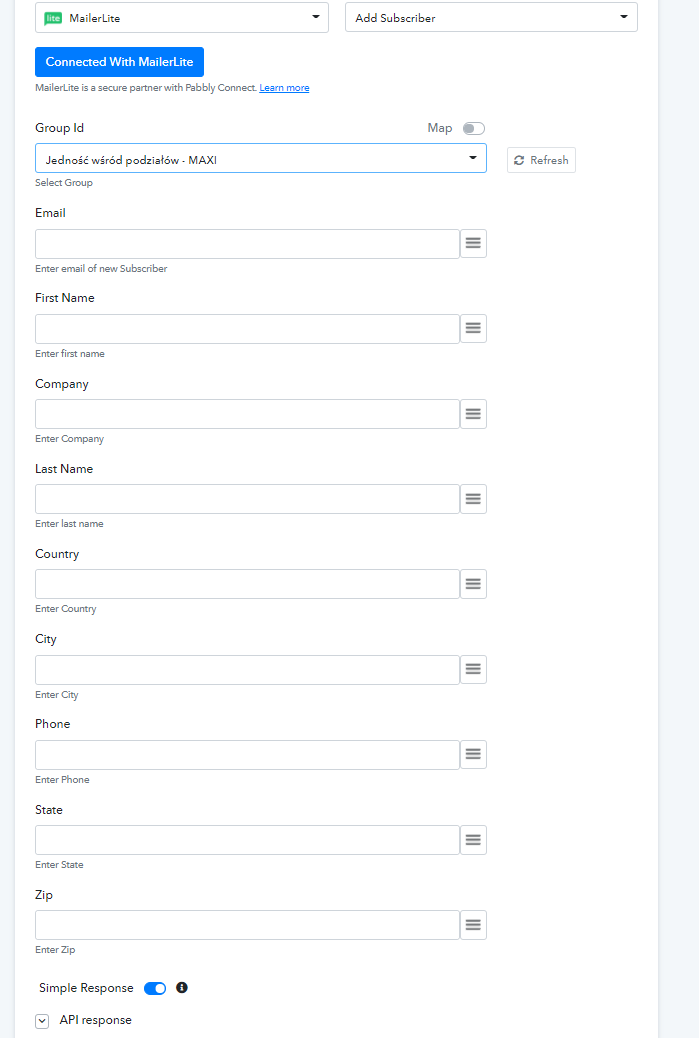699x1038 pixels.
Task: Open the MailerLite app dropdown
Action: click(182, 18)
